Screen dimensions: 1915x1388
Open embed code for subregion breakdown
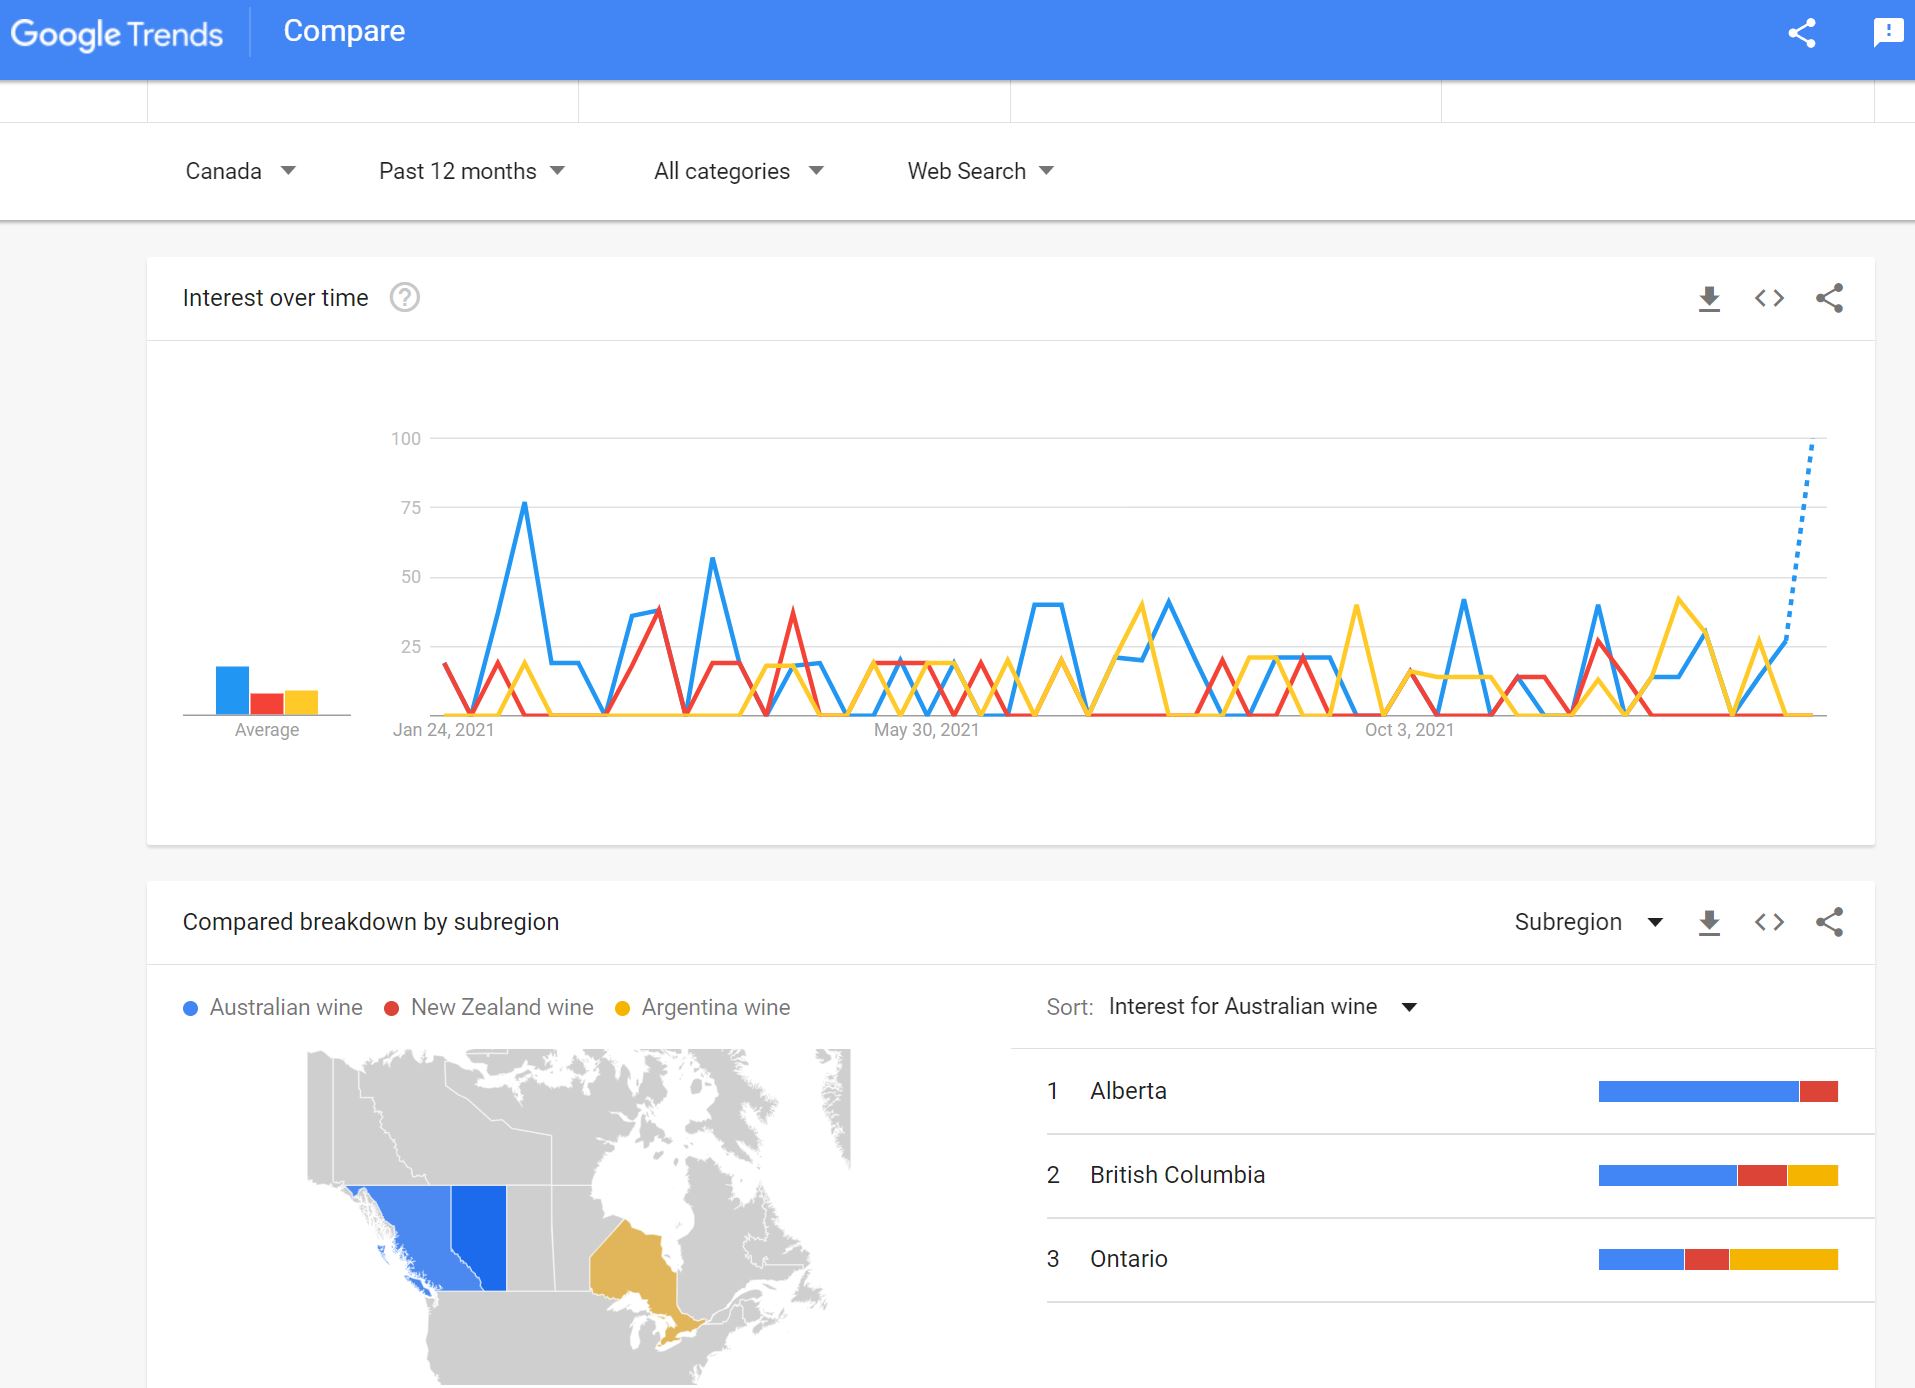click(x=1769, y=922)
